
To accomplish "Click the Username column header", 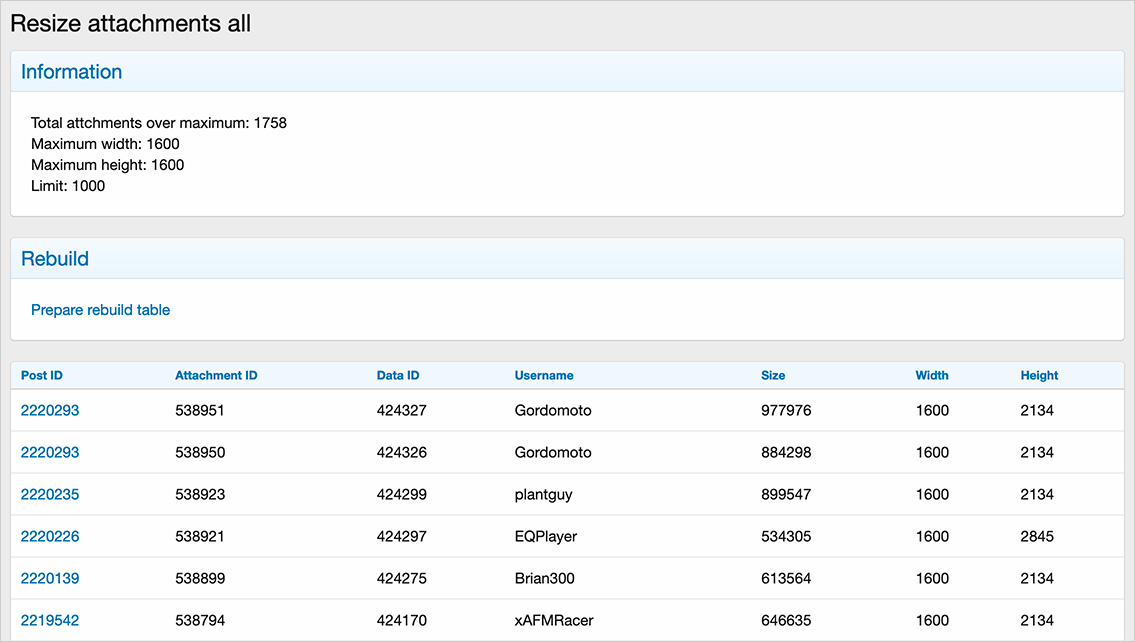I will point(544,375).
